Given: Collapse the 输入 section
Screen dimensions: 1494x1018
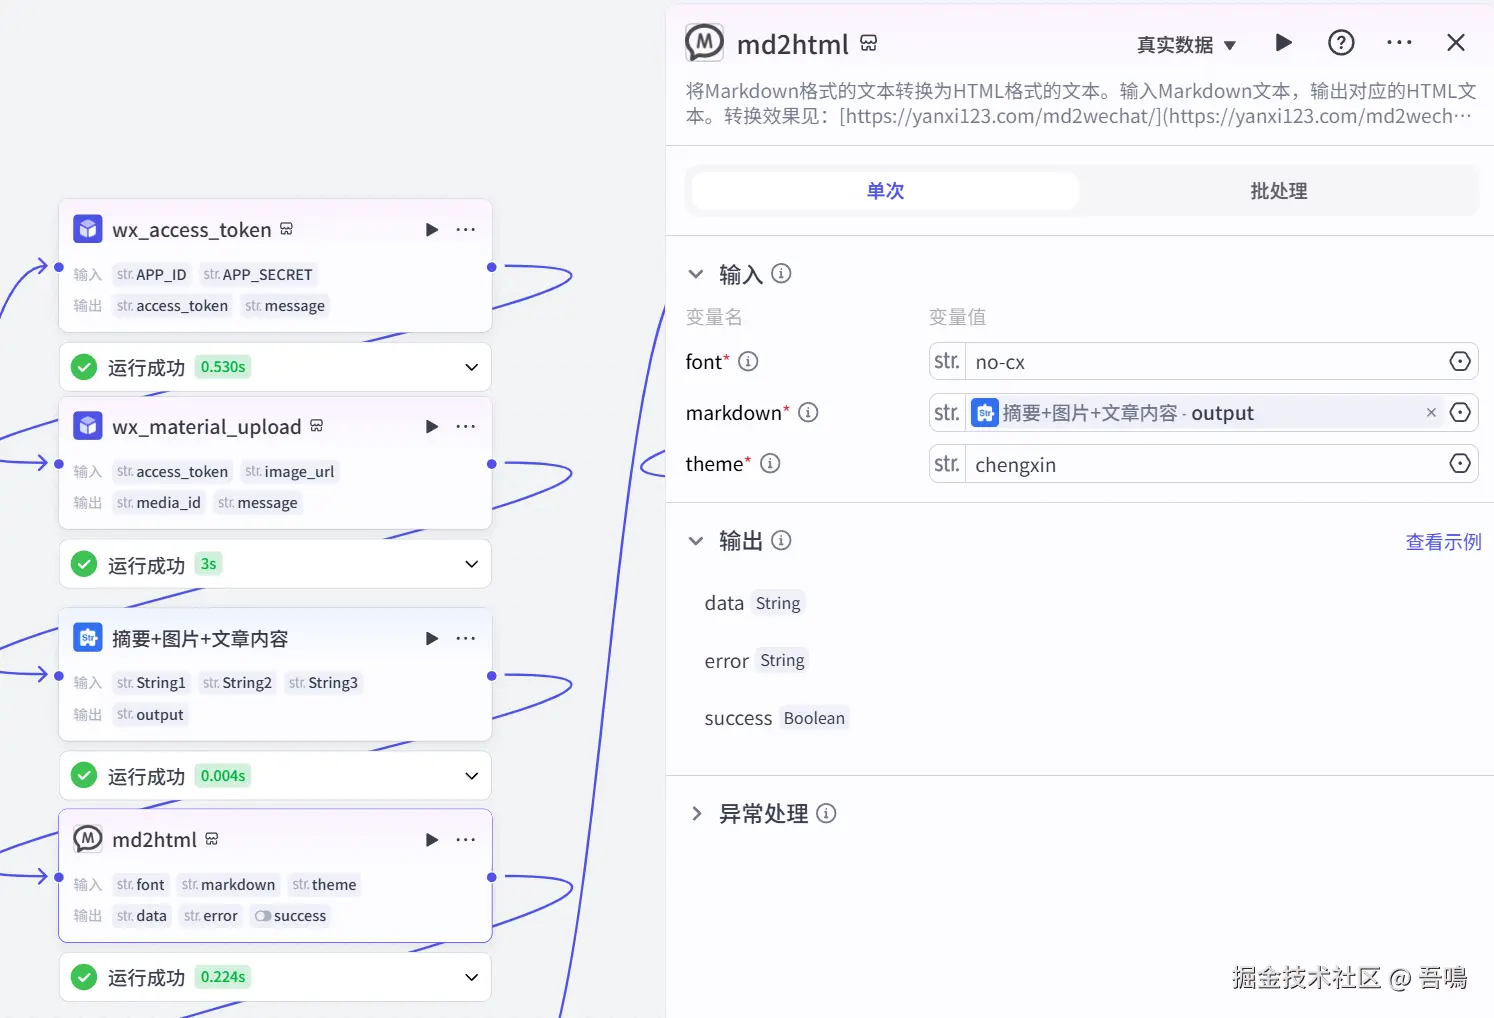Looking at the screenshot, I should pyautogui.click(x=696, y=274).
